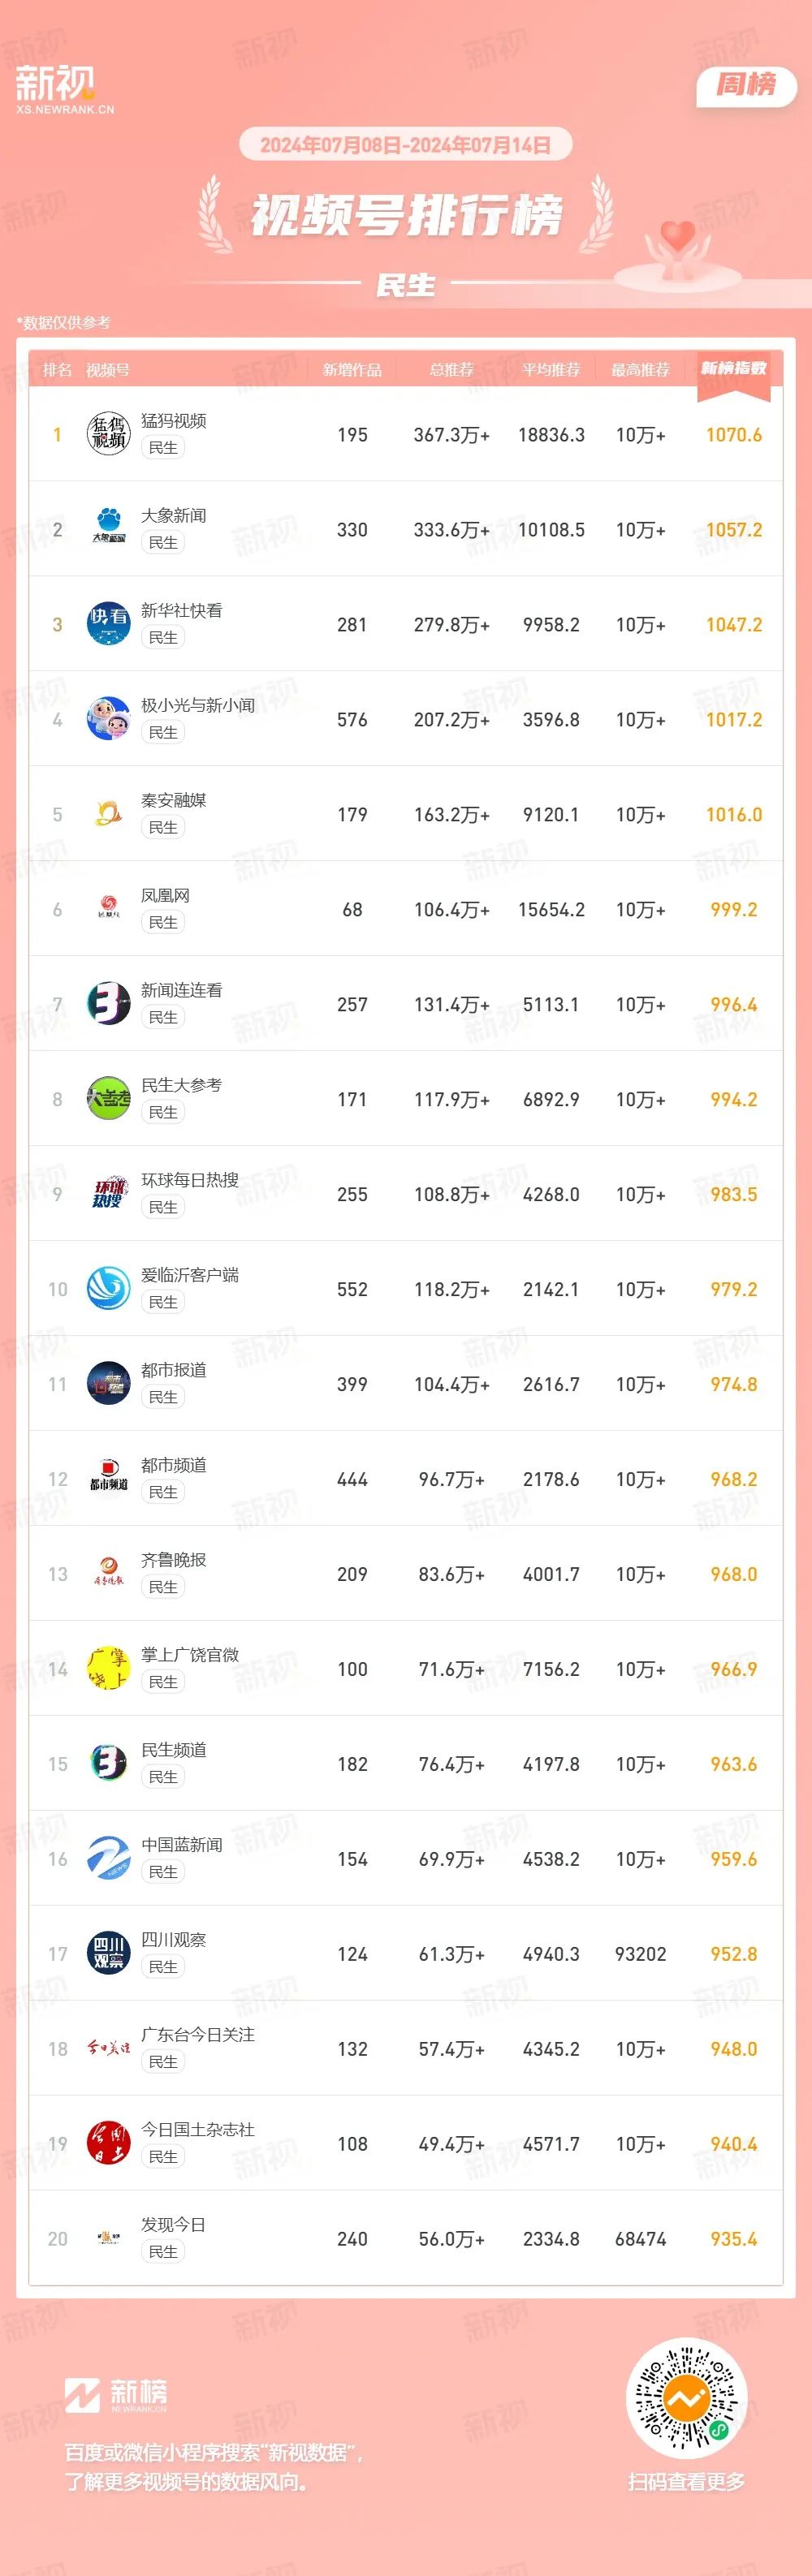The width and height of the screenshot is (812, 2576).
Task: Click the 新视 logo at top left
Action: (x=65, y=89)
